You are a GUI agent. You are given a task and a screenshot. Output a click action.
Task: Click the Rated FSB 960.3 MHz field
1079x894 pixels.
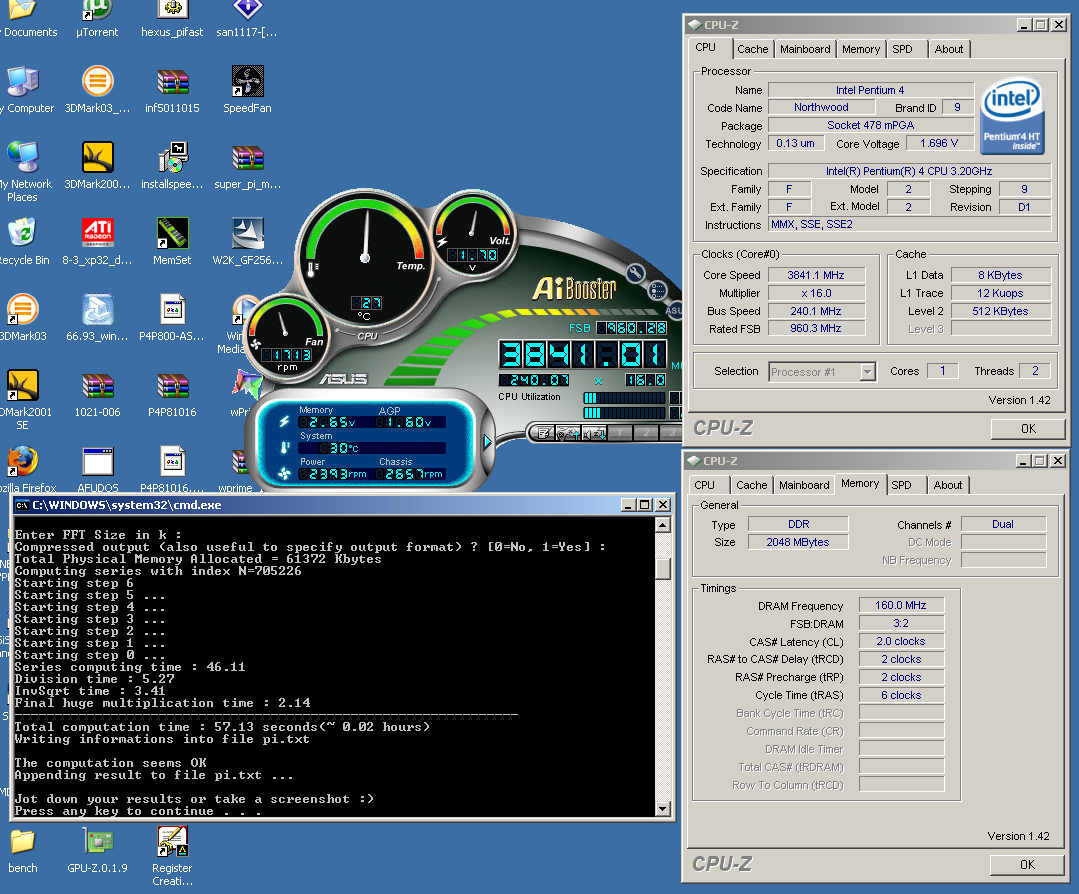point(815,328)
